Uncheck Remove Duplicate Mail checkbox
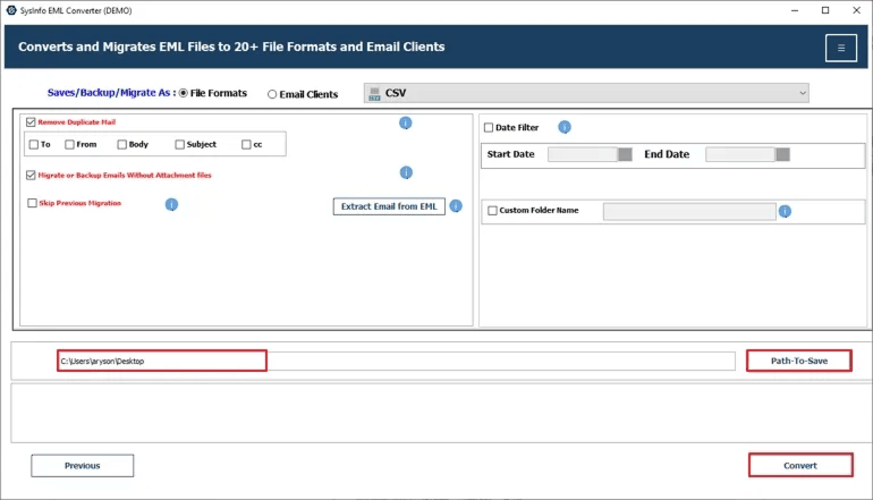873x500 pixels. [31, 122]
